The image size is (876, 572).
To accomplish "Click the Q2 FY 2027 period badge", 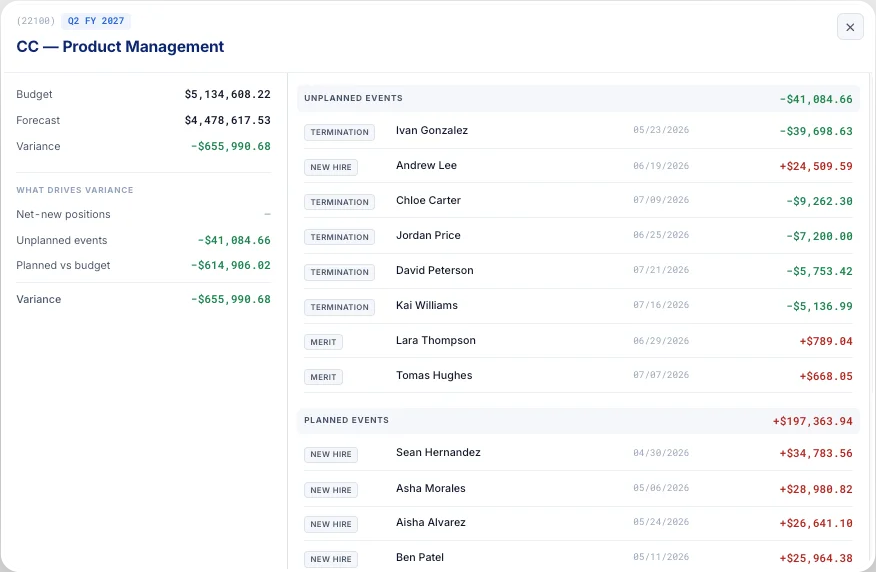I will pos(96,21).
